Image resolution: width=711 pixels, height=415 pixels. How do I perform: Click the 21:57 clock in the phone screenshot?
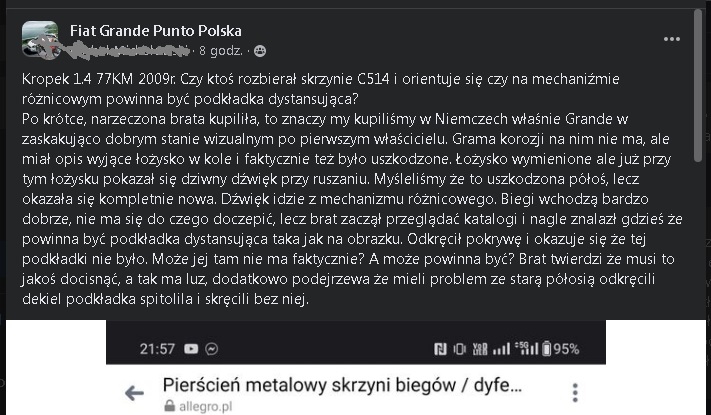tap(157, 349)
